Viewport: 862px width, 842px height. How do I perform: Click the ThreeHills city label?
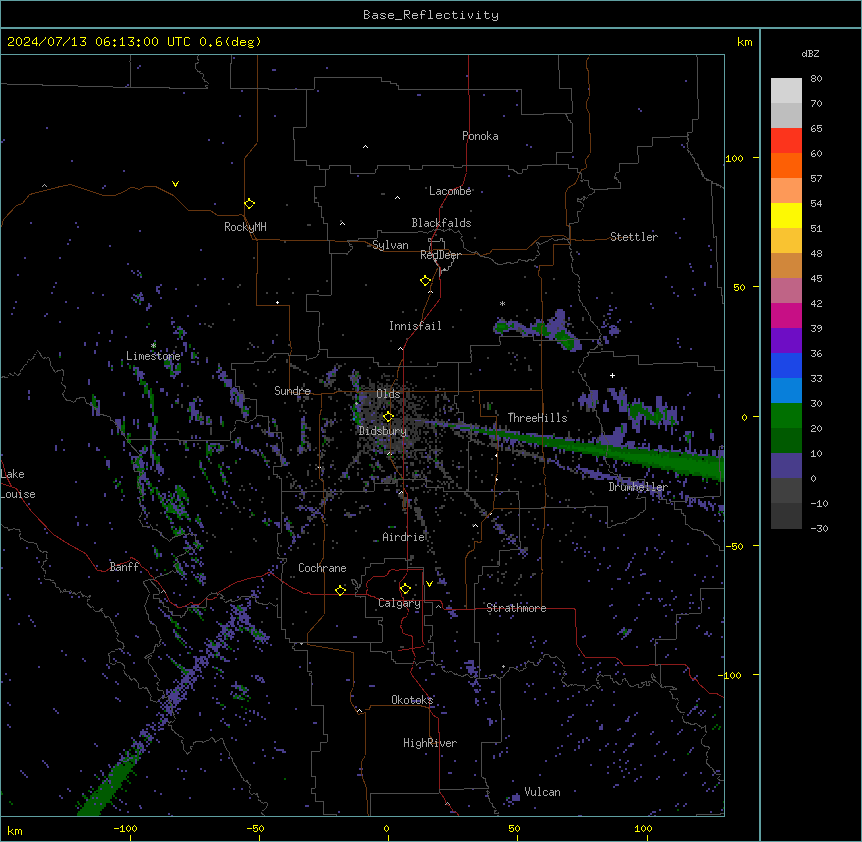[537, 418]
